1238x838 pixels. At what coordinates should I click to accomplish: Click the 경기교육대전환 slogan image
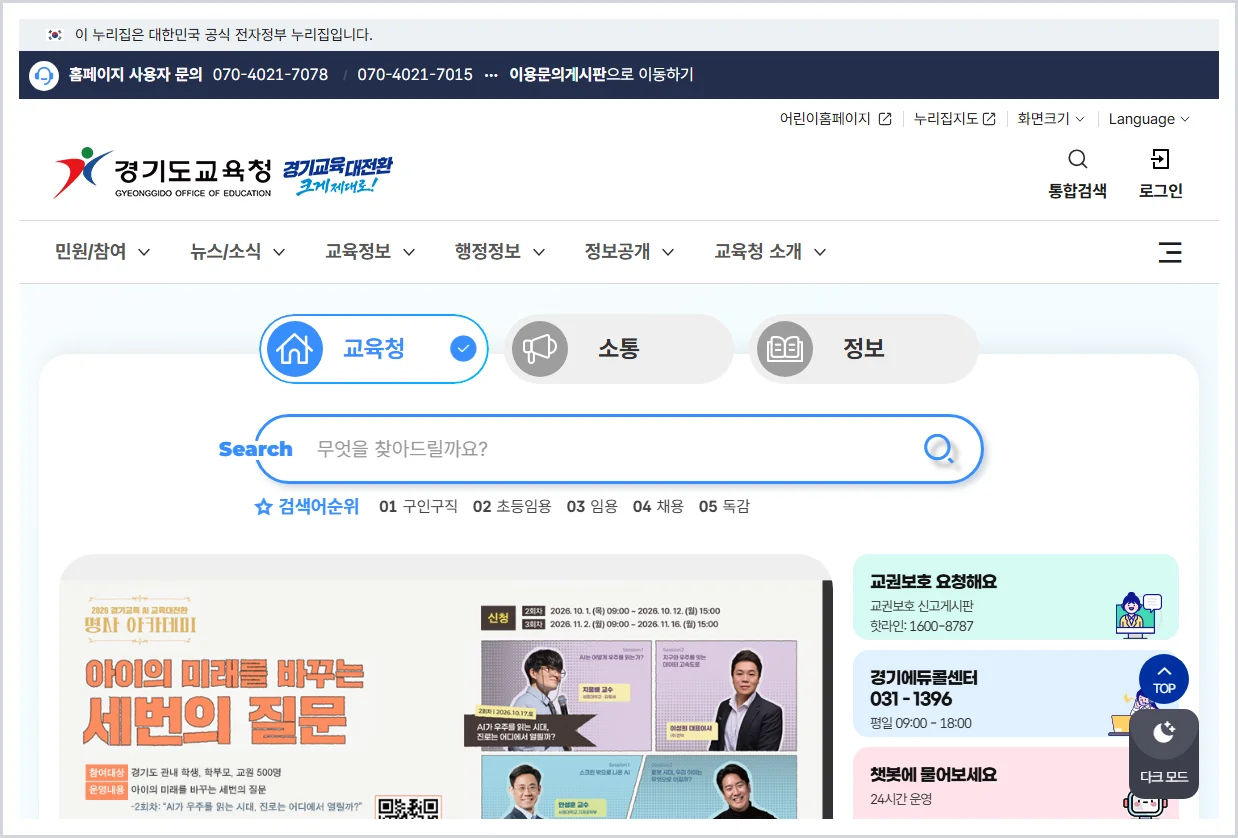pos(337,174)
